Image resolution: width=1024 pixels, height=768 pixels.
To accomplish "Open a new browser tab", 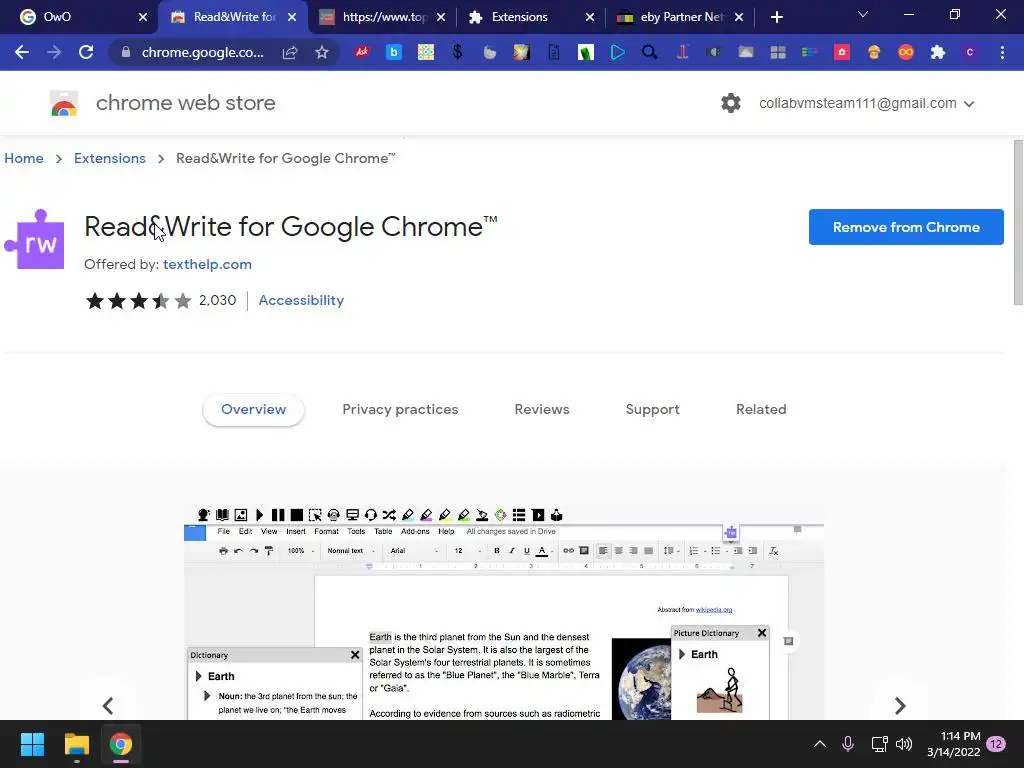I will click(776, 18).
